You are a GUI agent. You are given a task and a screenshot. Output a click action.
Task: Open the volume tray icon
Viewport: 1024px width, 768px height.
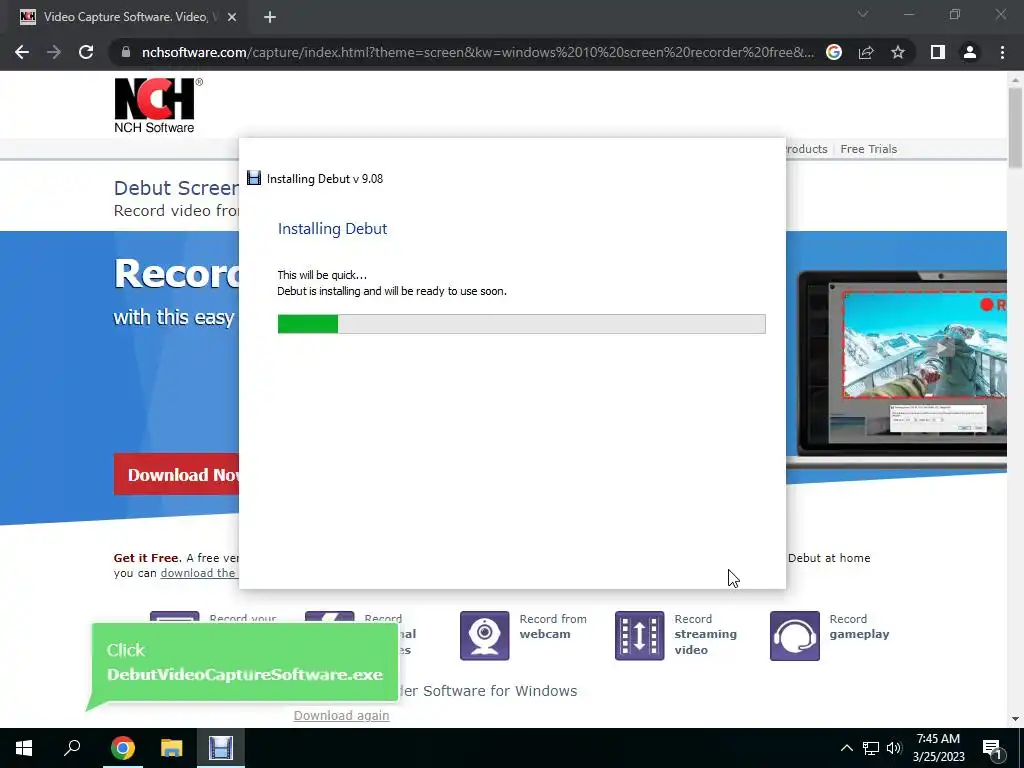[894, 748]
